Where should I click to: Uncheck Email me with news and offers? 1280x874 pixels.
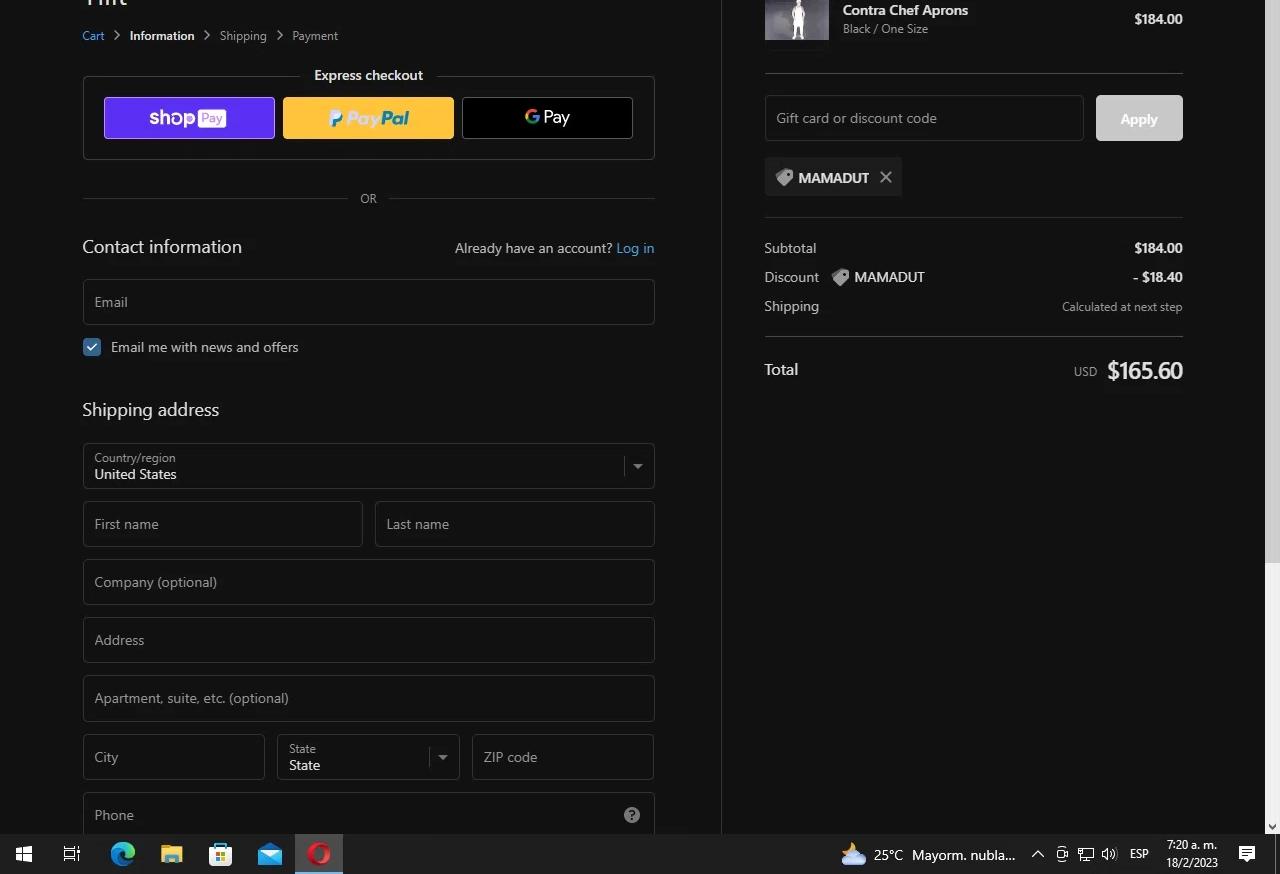(x=92, y=347)
